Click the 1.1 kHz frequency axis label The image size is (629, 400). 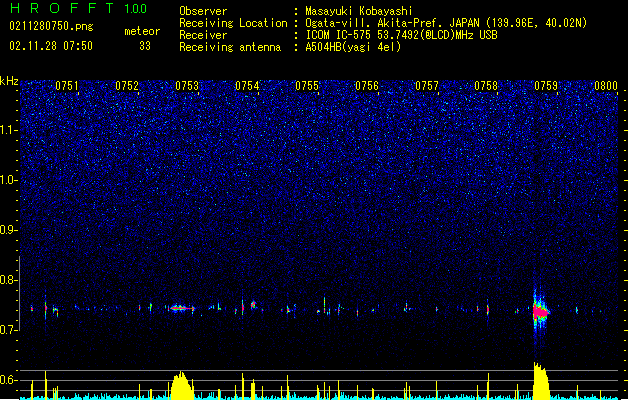[x=9, y=130]
